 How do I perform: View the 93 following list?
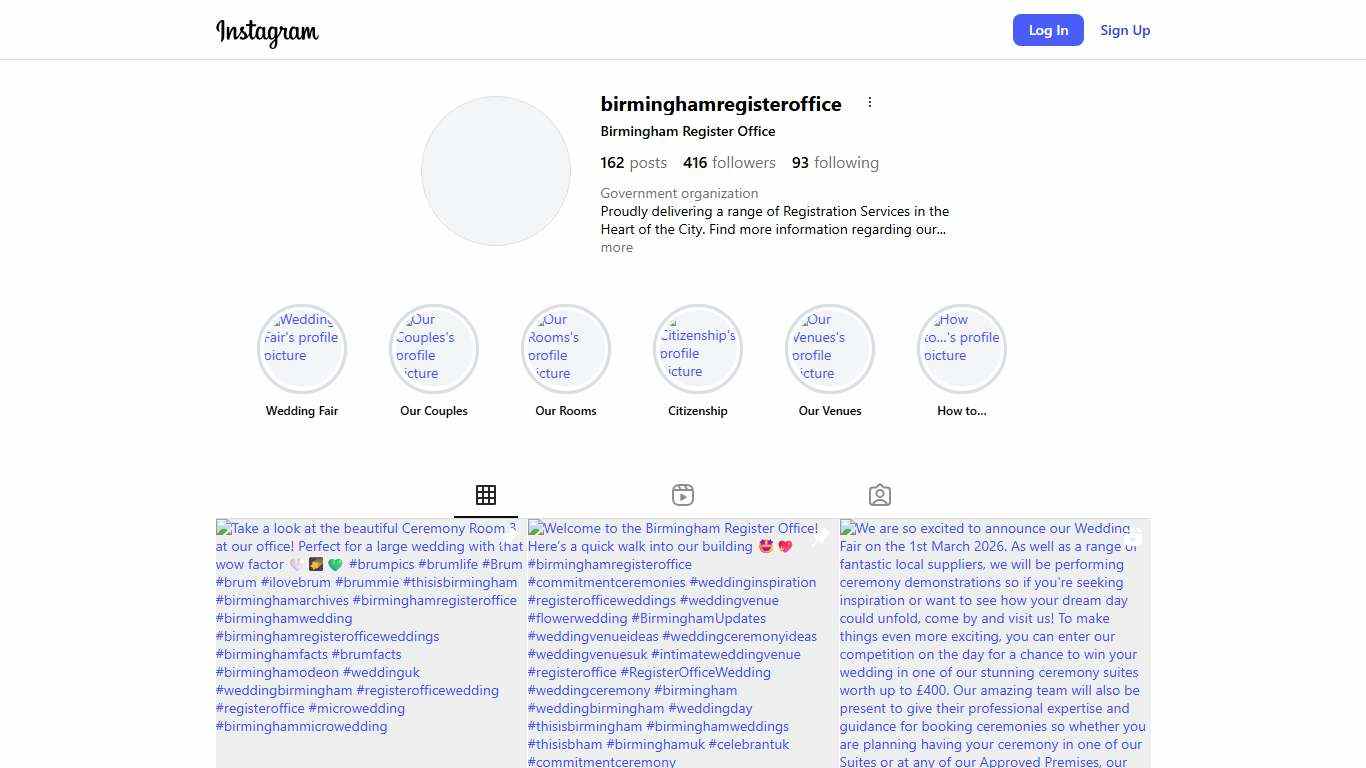click(x=835, y=163)
